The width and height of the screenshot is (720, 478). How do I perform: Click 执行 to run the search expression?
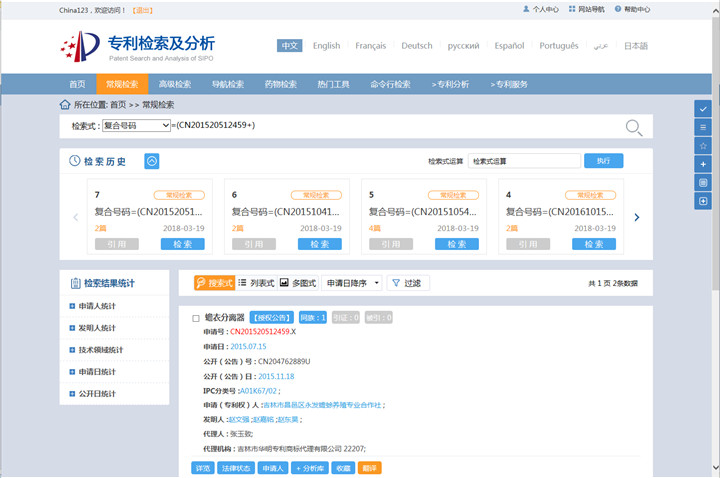pos(603,161)
